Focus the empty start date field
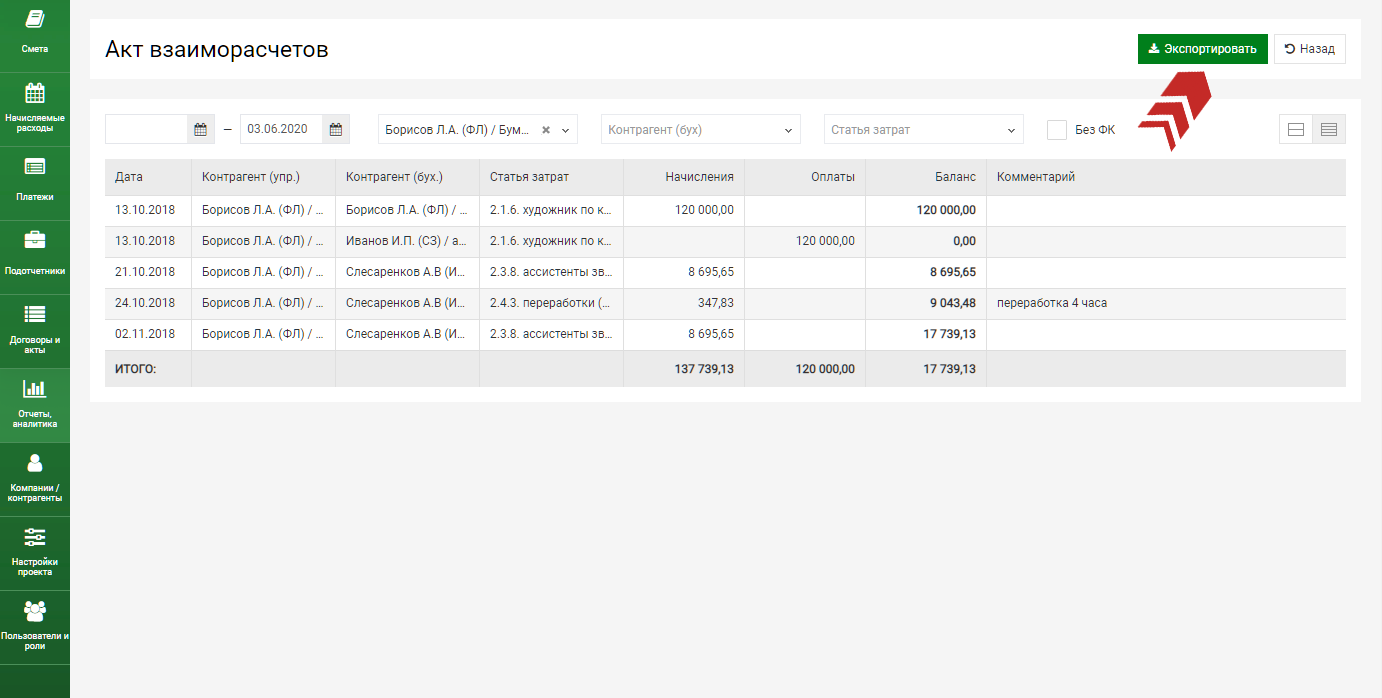 tap(147, 129)
